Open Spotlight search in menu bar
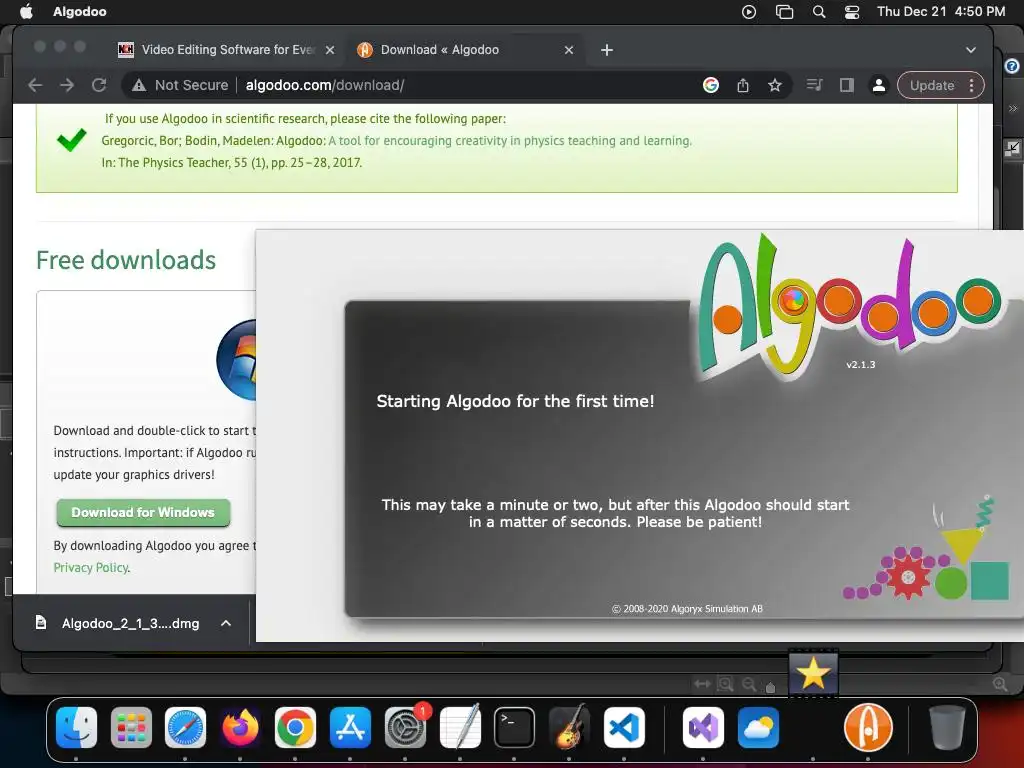Viewport: 1024px width, 768px height. pos(818,12)
